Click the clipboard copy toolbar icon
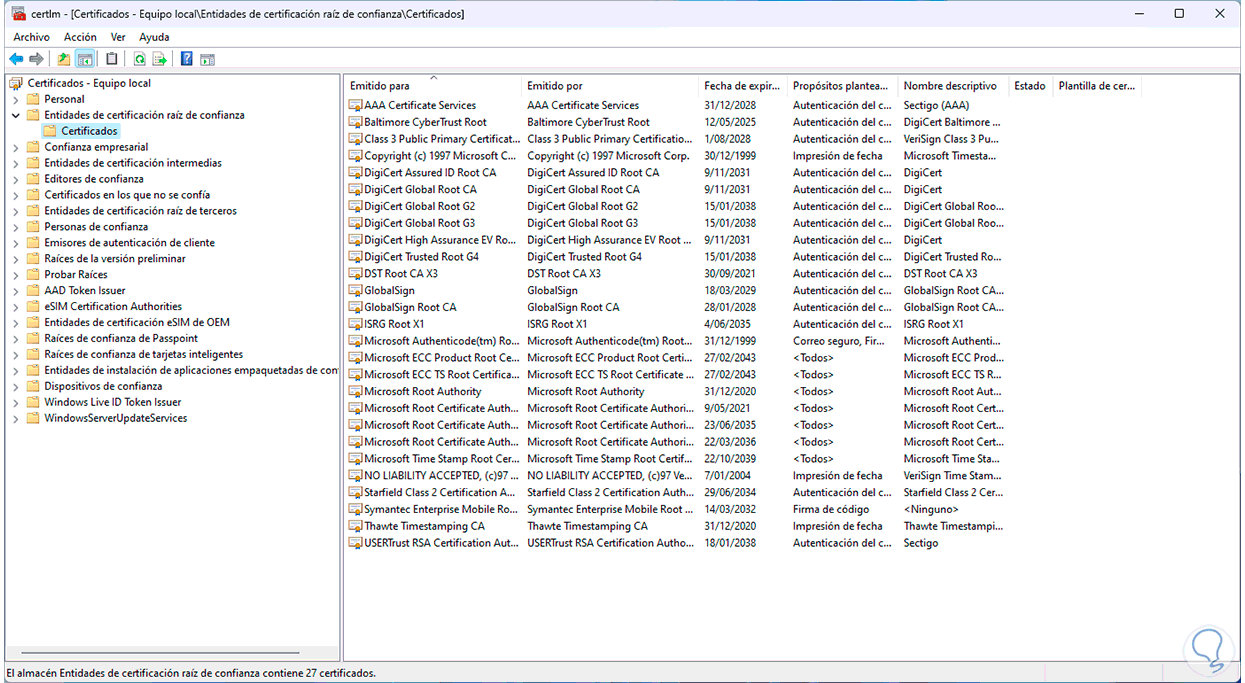Image resolution: width=1245 pixels, height=683 pixels. (112, 59)
